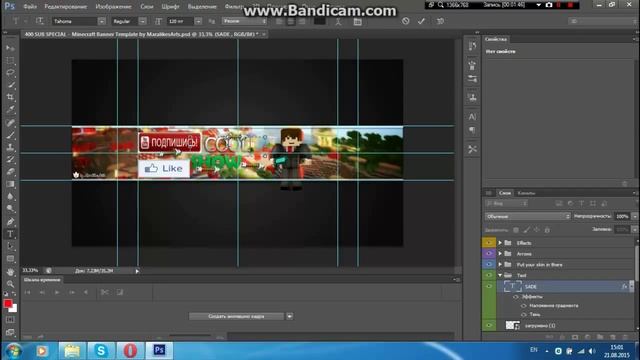Hide the Put your skin in there group

point(489,264)
